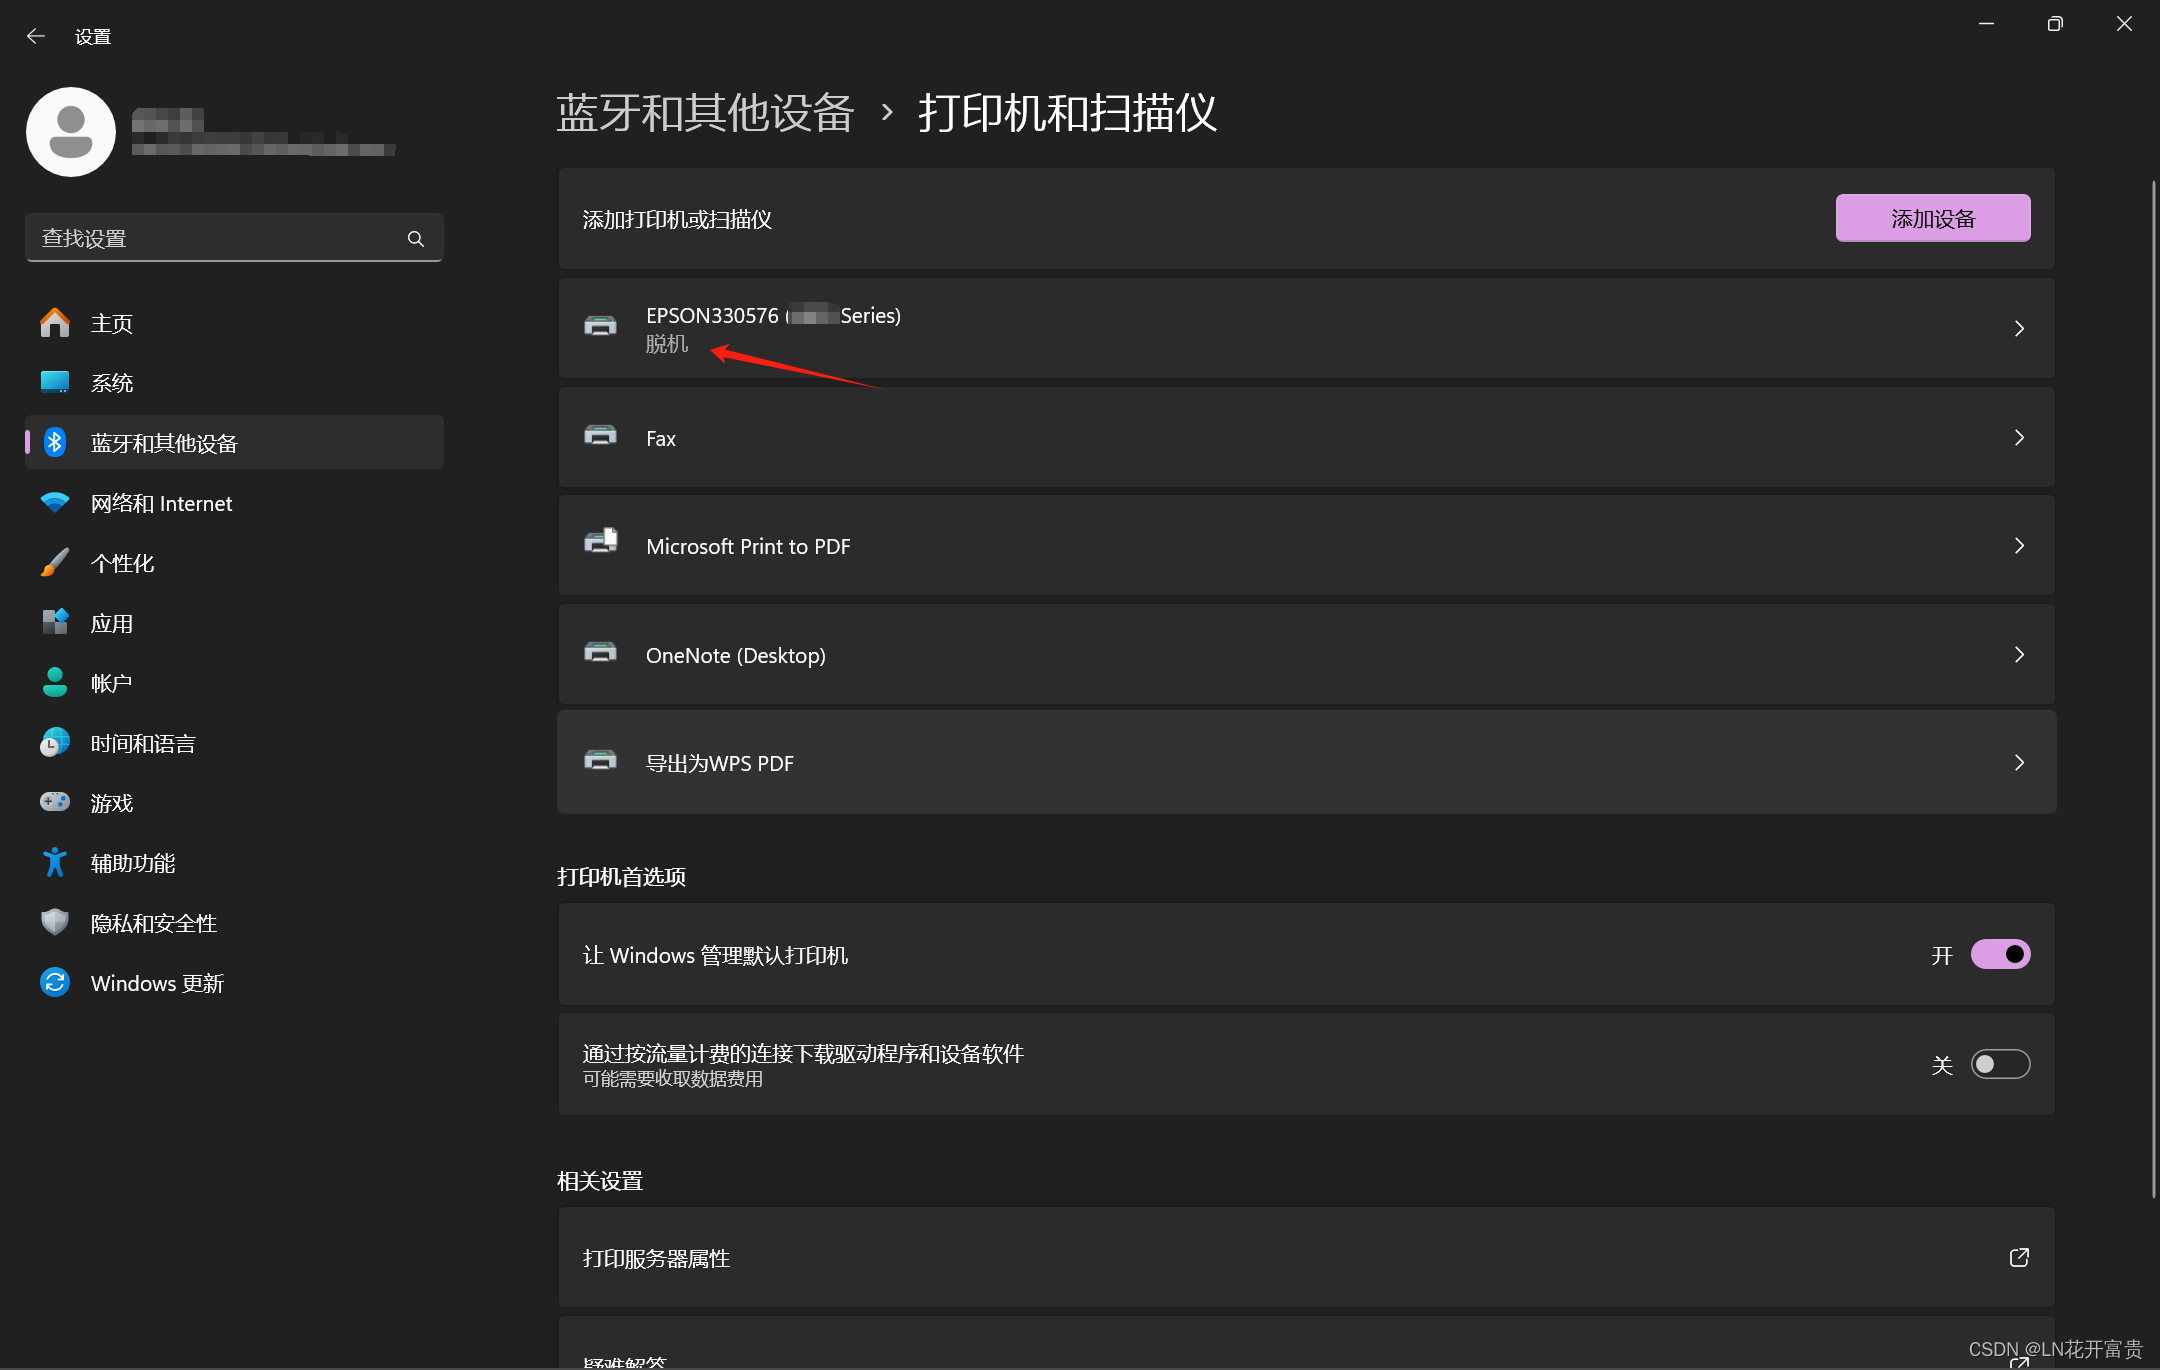Turn off 让 Windows 管理默认打印机
This screenshot has height=1370, width=2160.
[2000, 954]
